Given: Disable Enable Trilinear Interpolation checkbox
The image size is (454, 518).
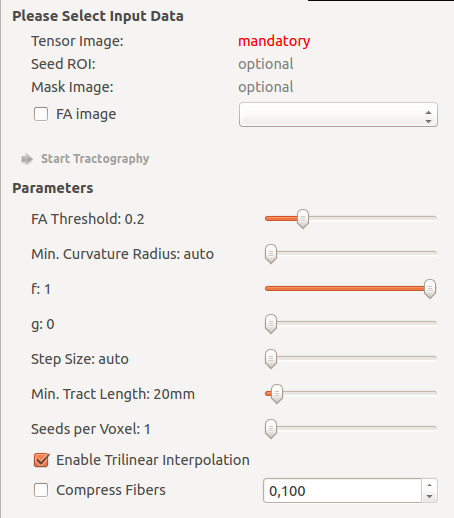Looking at the screenshot, I should point(41,460).
